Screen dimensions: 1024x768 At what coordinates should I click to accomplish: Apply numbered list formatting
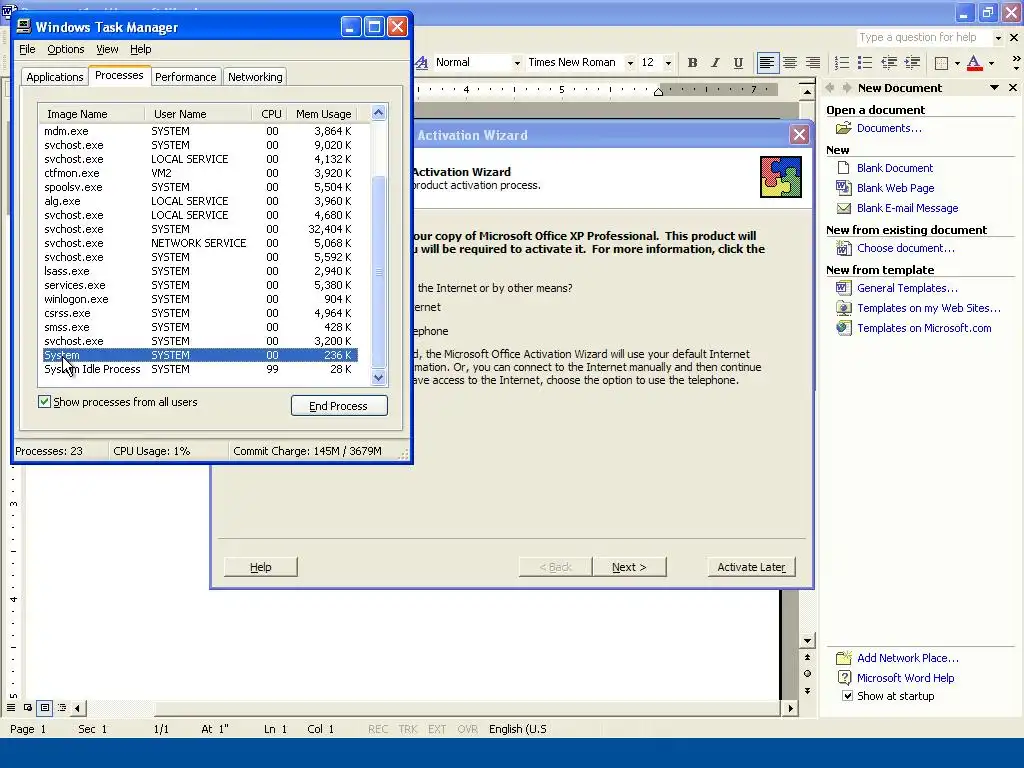click(842, 63)
